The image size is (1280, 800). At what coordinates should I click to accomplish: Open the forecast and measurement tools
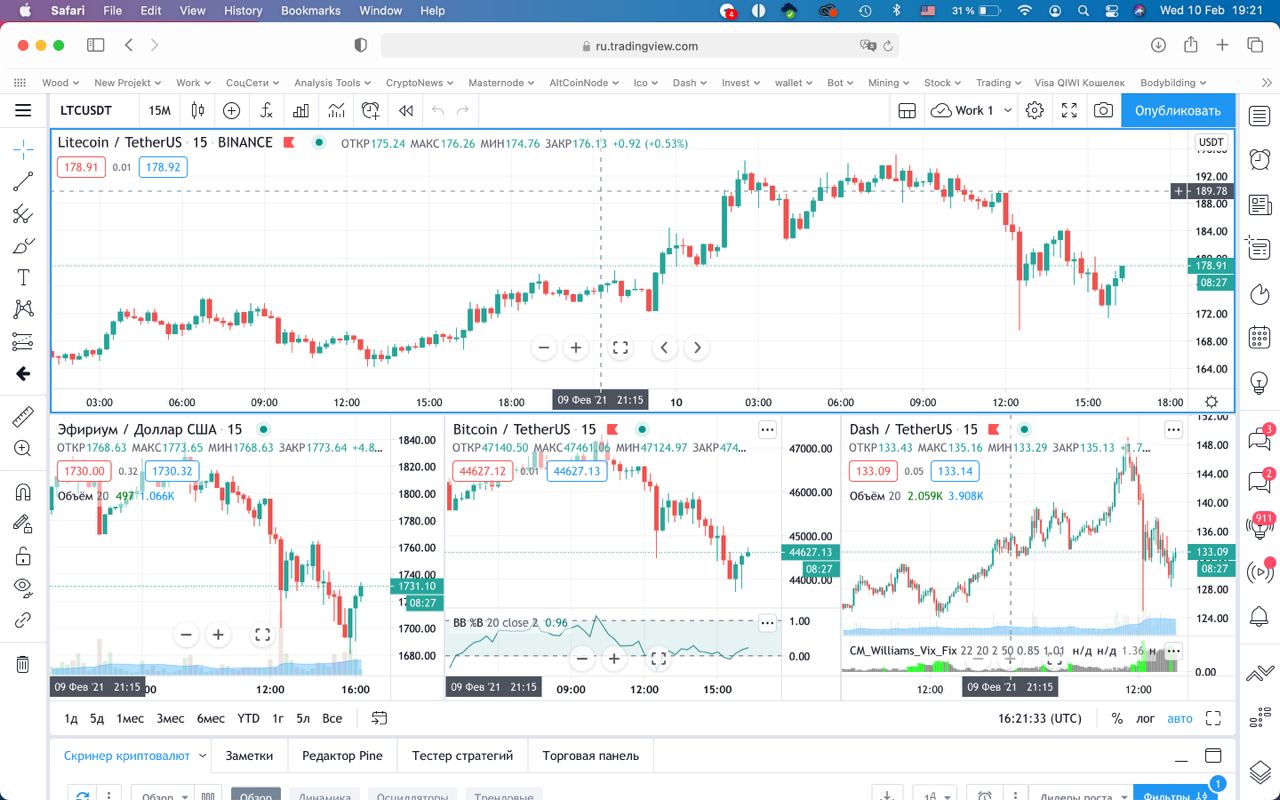23,341
